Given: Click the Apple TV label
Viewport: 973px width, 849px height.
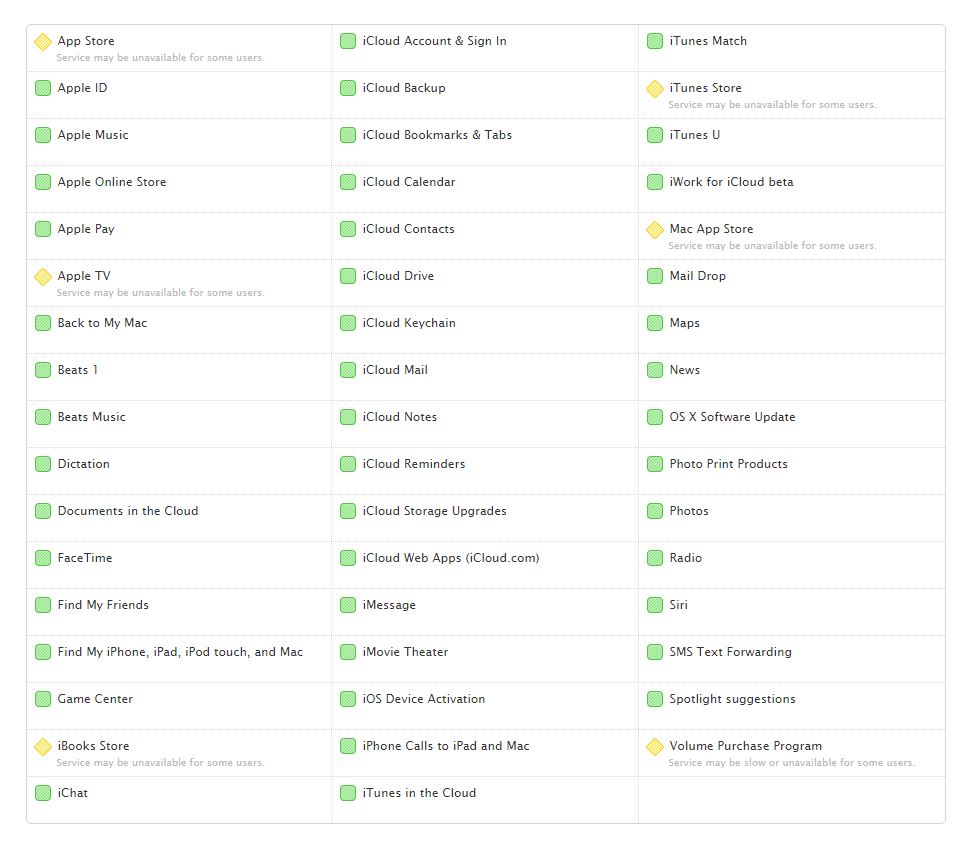Looking at the screenshot, I should [x=84, y=276].
